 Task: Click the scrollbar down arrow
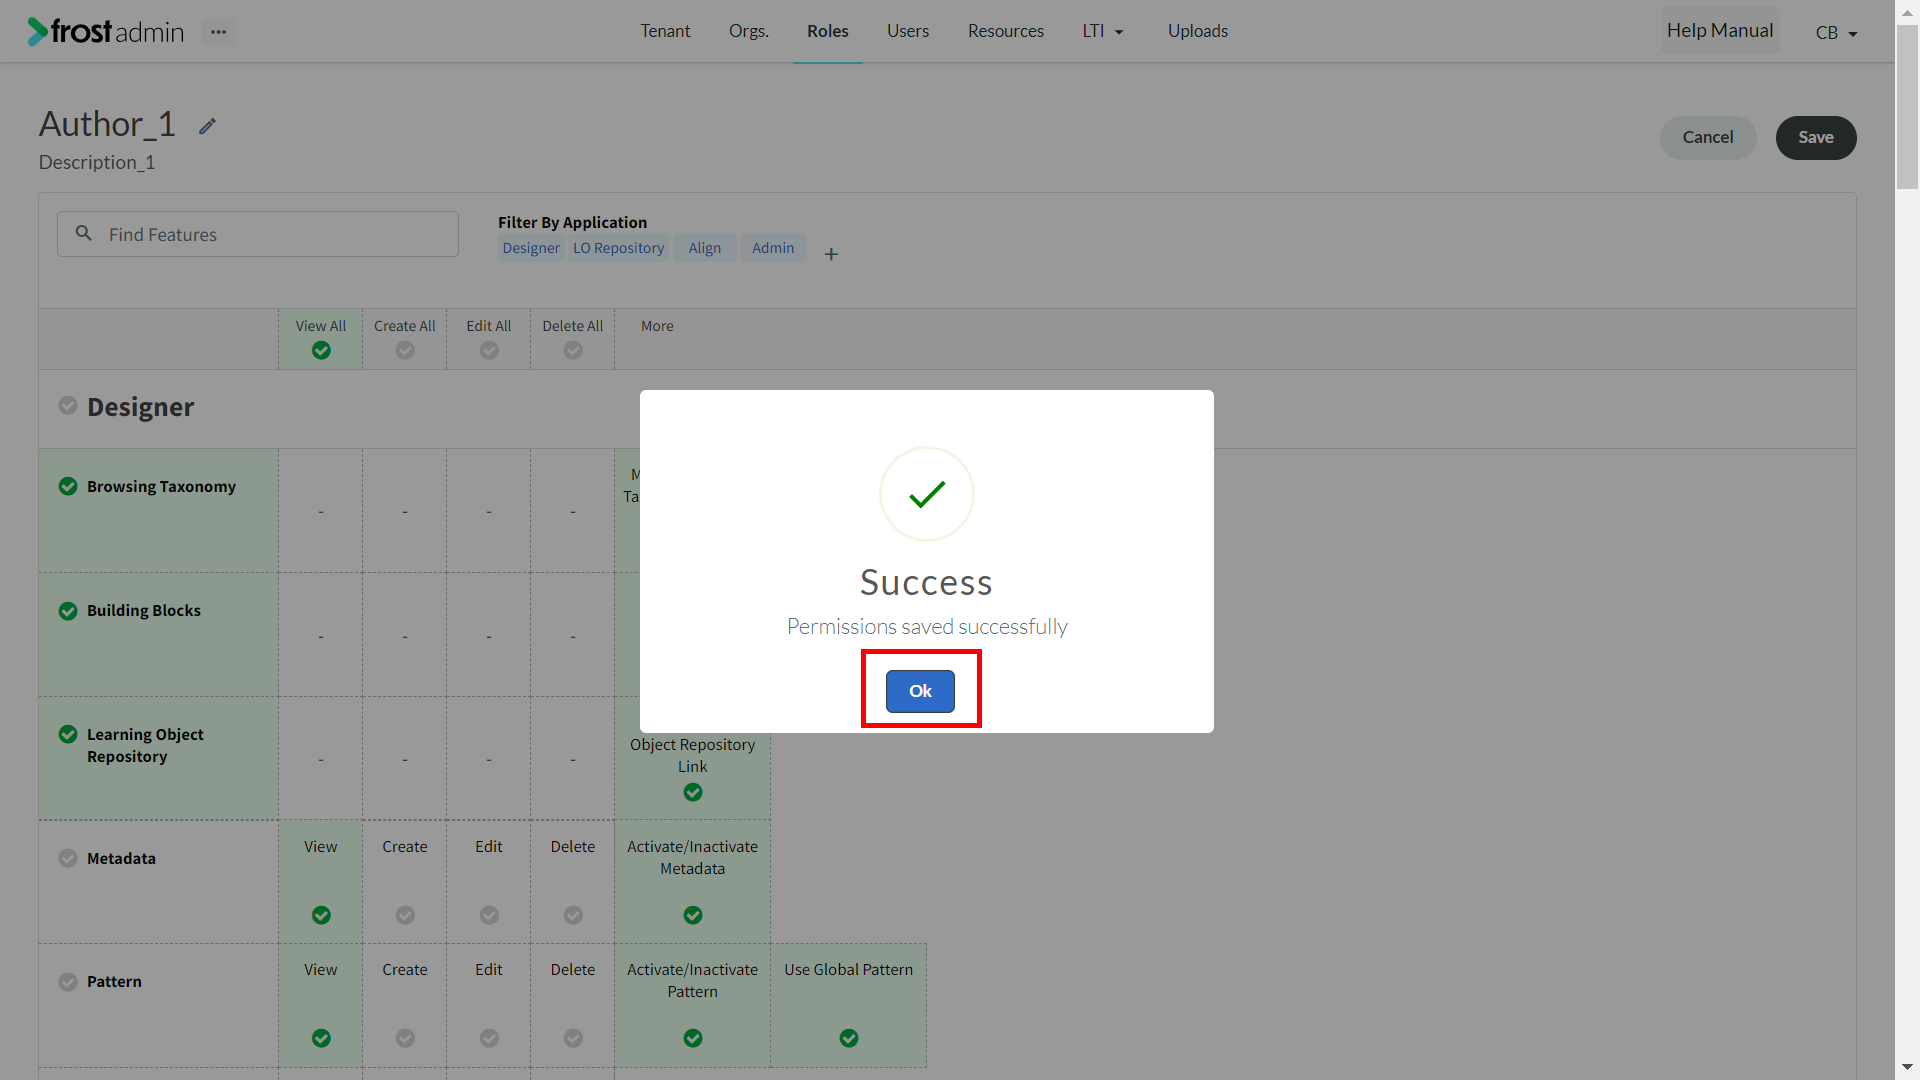click(1907, 1067)
